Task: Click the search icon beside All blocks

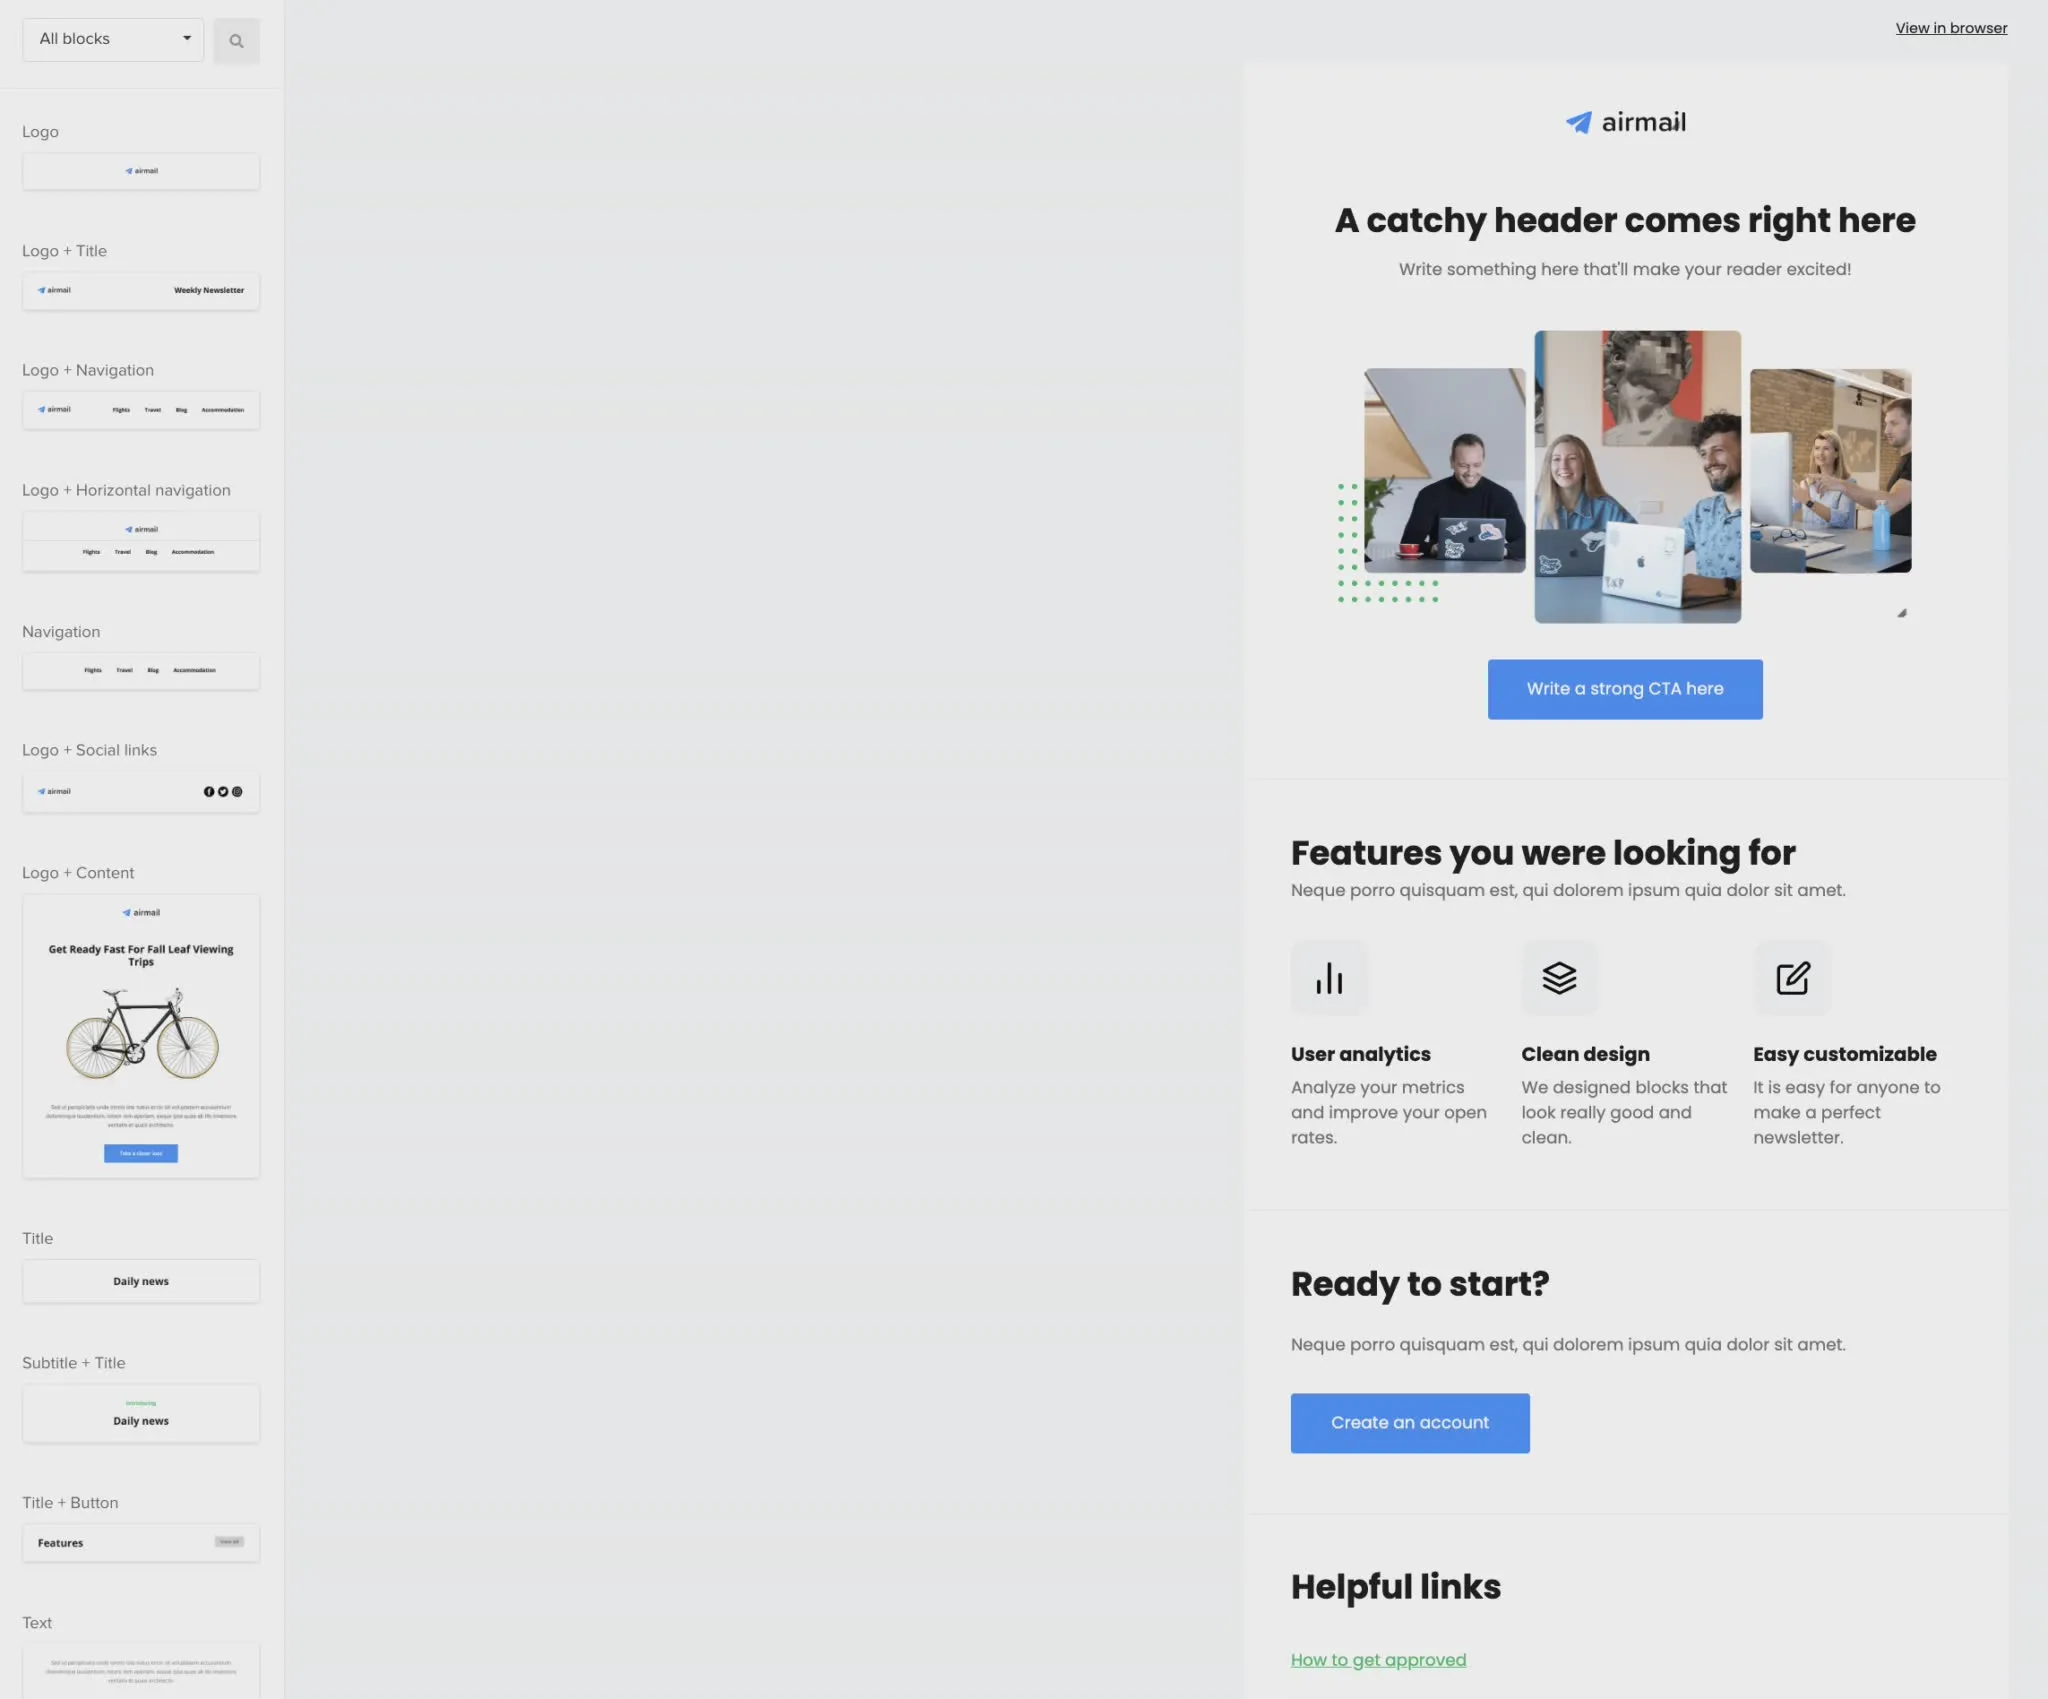Action: click(x=236, y=41)
